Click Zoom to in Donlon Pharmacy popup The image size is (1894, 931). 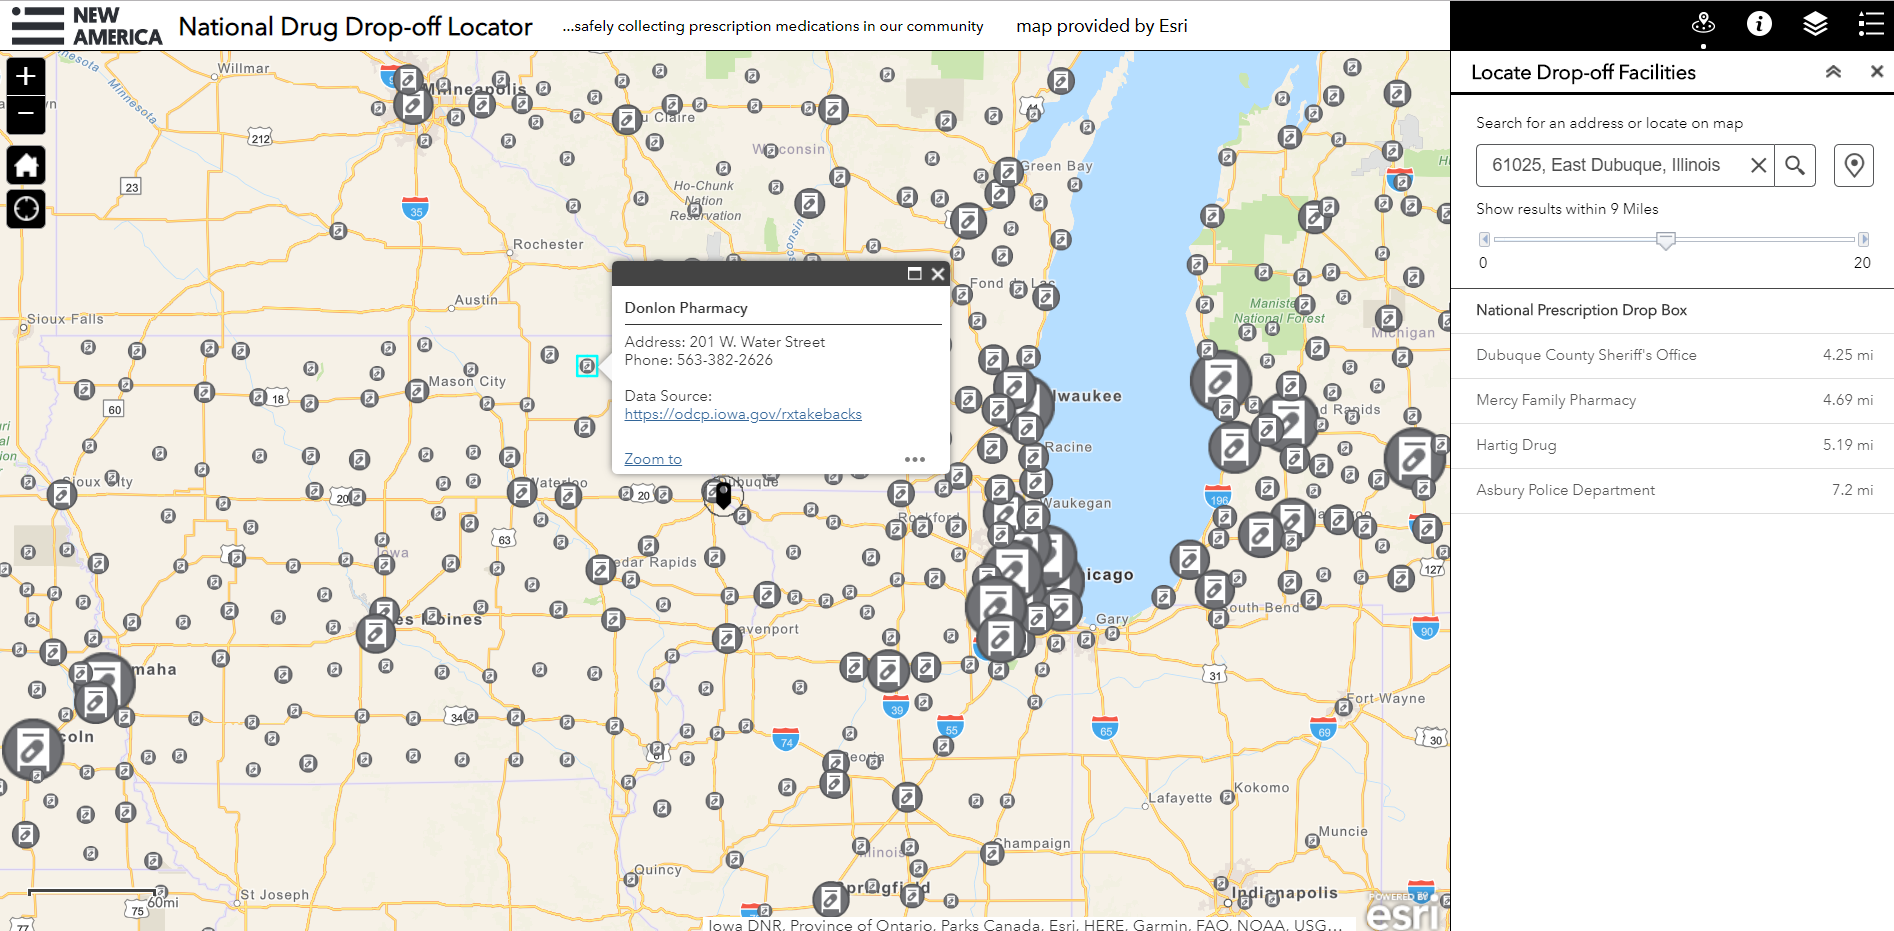651,458
